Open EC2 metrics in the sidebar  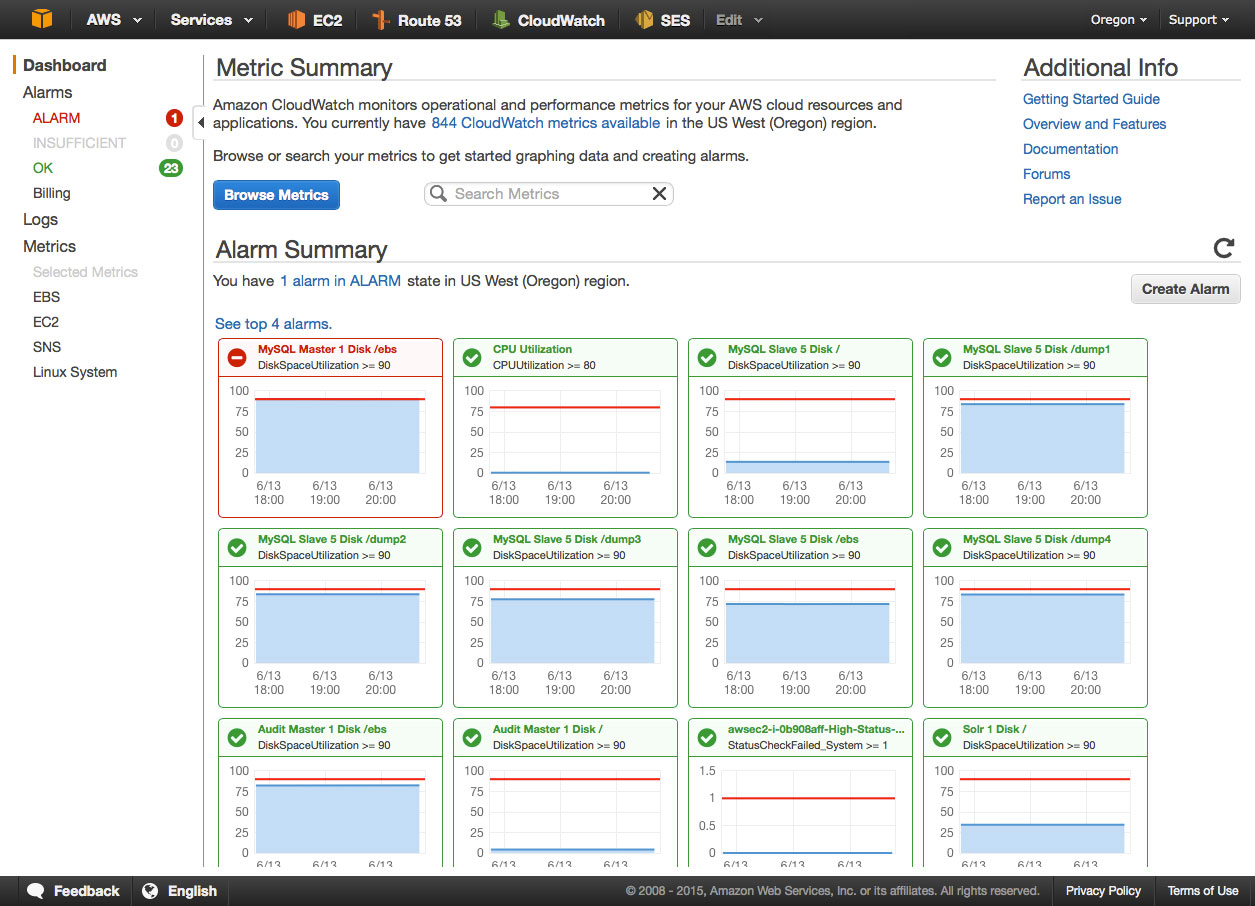(46, 322)
